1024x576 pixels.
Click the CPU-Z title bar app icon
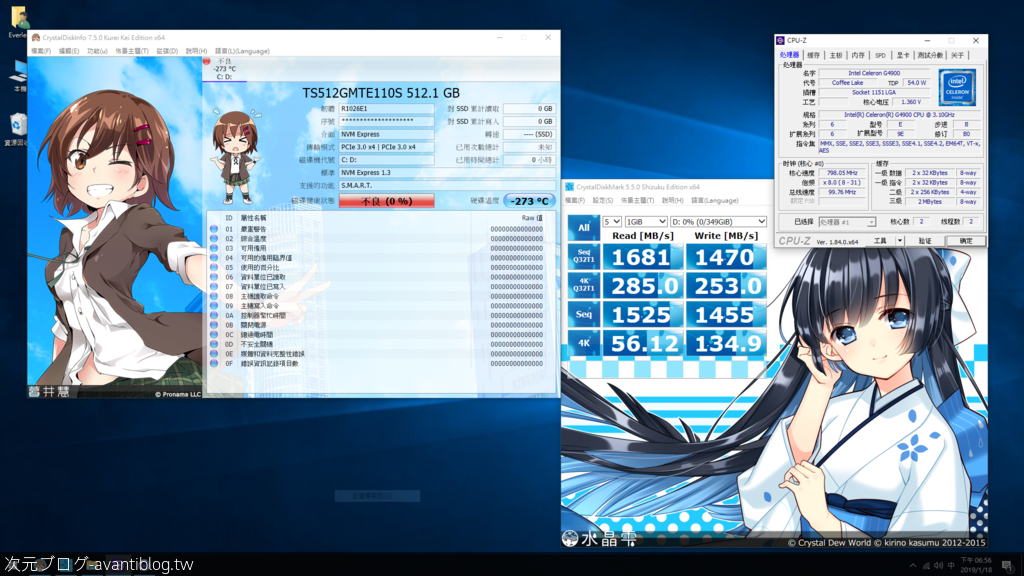click(x=780, y=40)
